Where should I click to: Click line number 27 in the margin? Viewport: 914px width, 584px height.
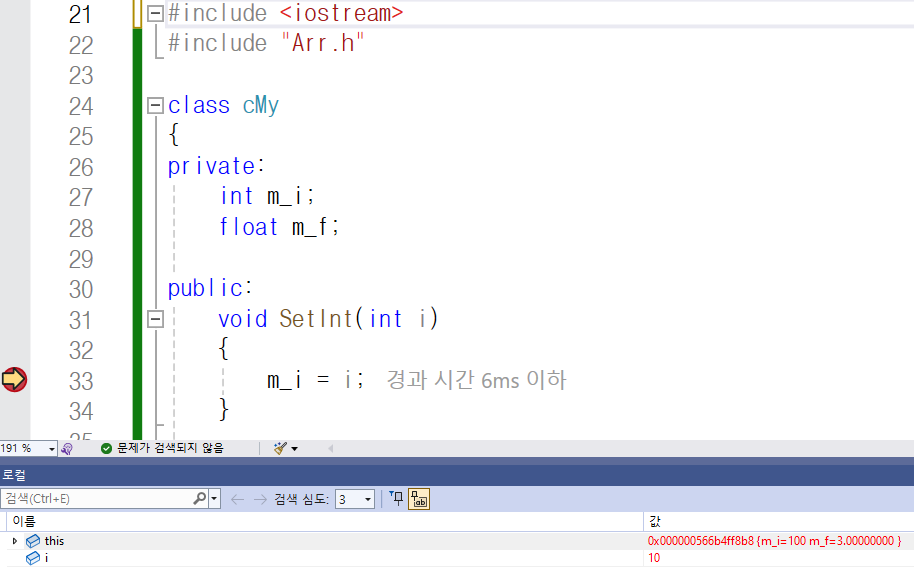click(x=80, y=198)
